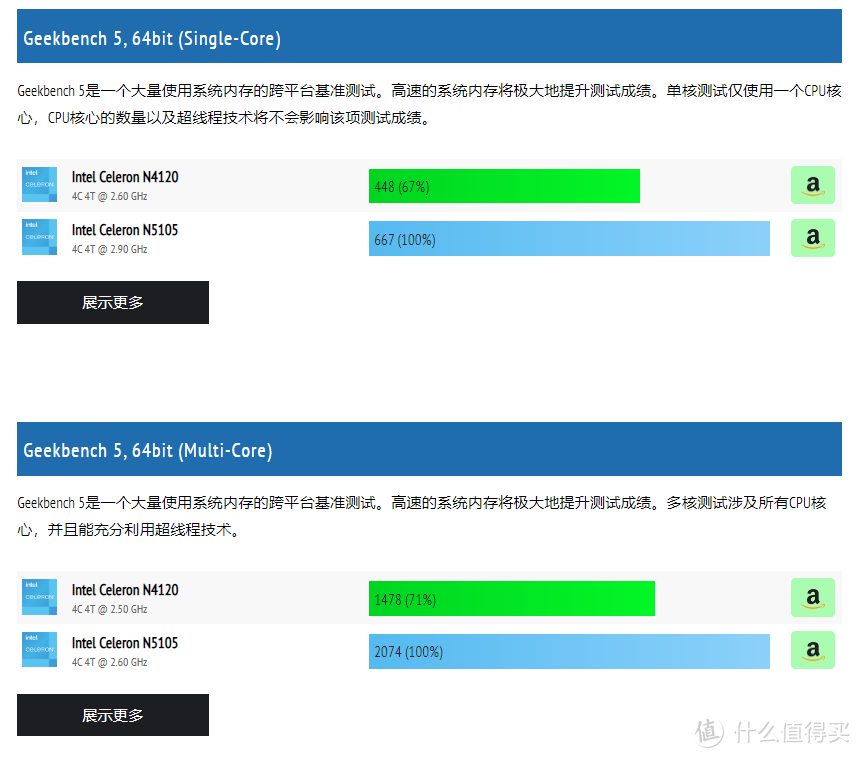Click the Amazon icon for N5105 single-core row

[x=813, y=238]
